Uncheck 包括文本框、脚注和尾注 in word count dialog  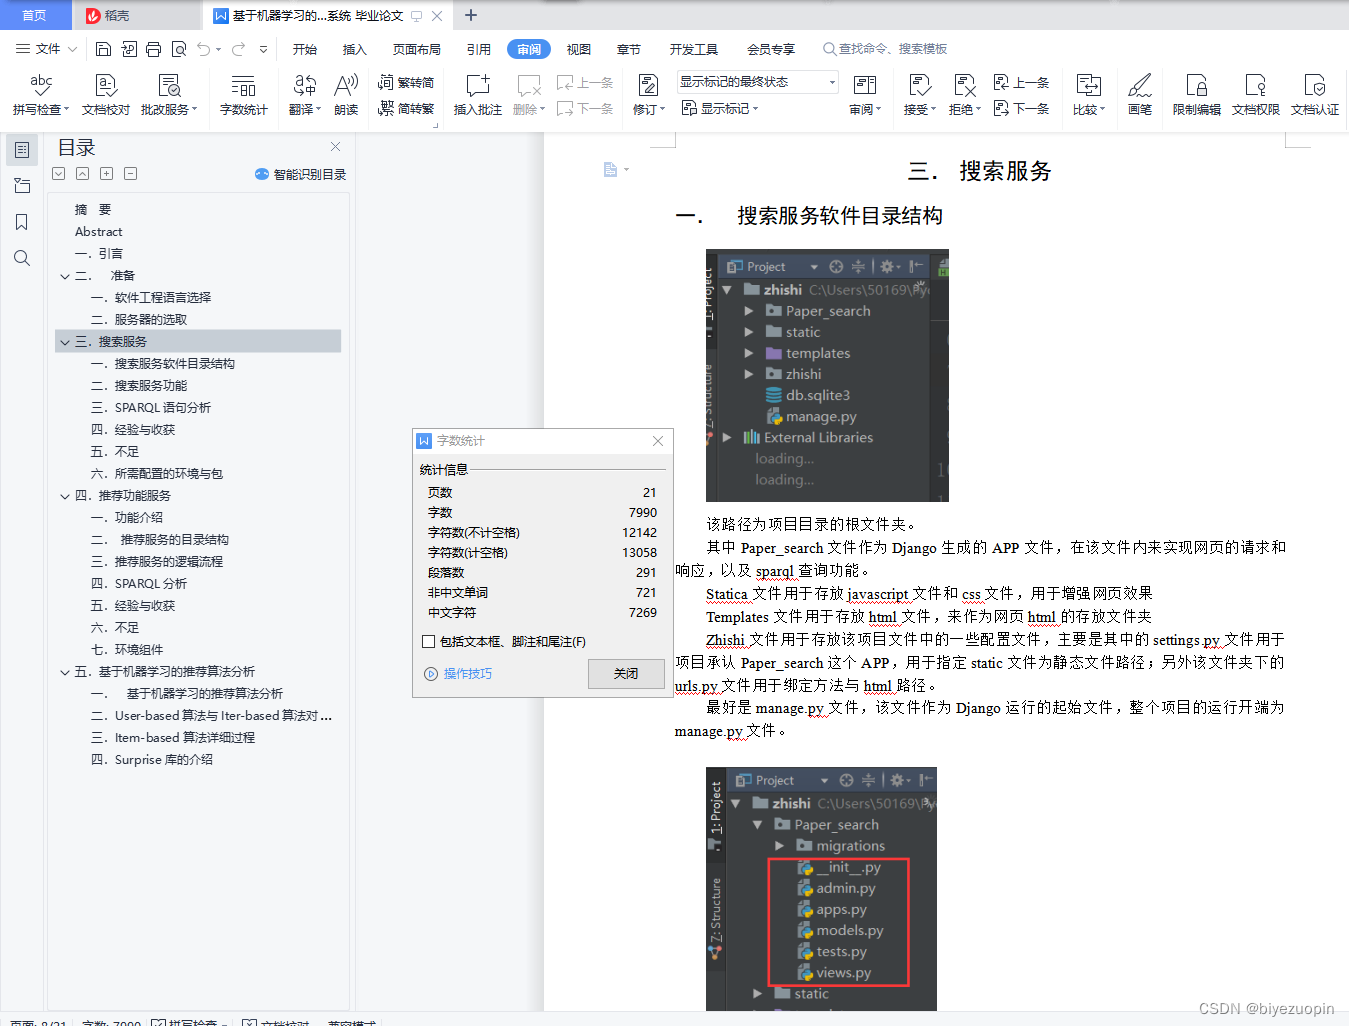point(426,641)
